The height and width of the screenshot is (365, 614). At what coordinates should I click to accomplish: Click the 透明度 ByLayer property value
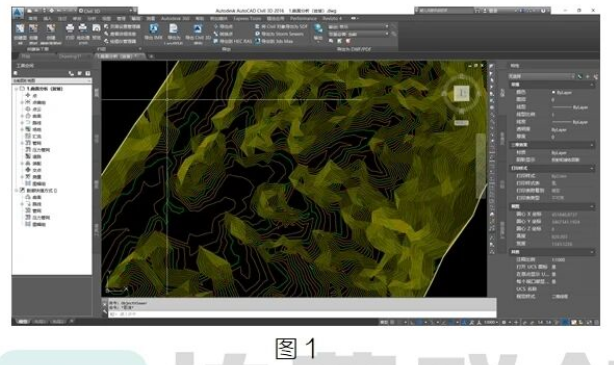click(x=559, y=130)
